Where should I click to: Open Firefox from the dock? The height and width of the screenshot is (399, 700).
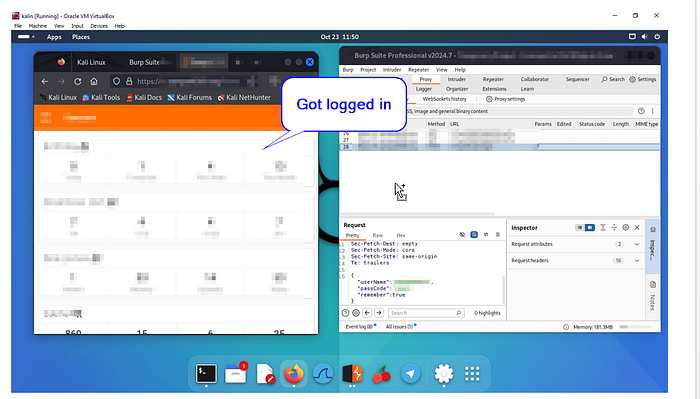(294, 374)
